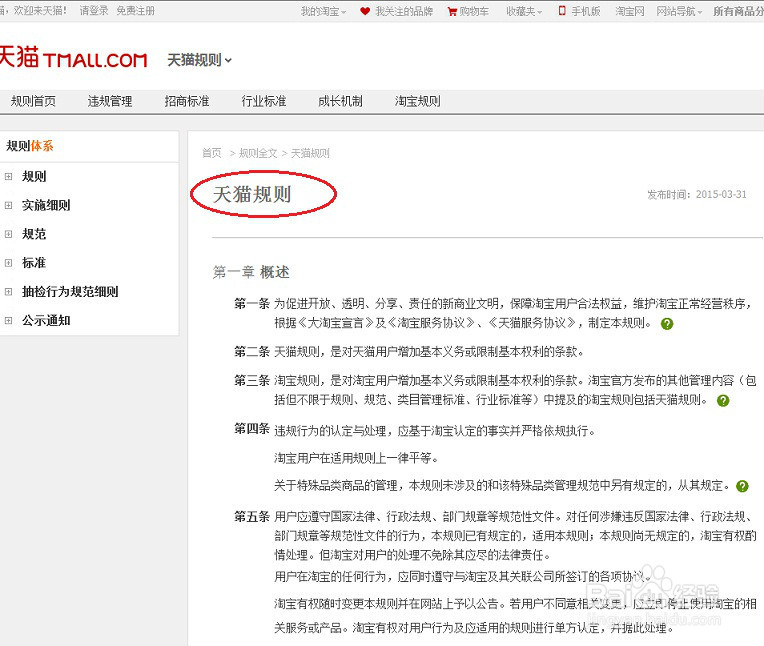Open the 招商标准 tab
Image resolution: width=764 pixels, height=646 pixels.
coord(187,101)
